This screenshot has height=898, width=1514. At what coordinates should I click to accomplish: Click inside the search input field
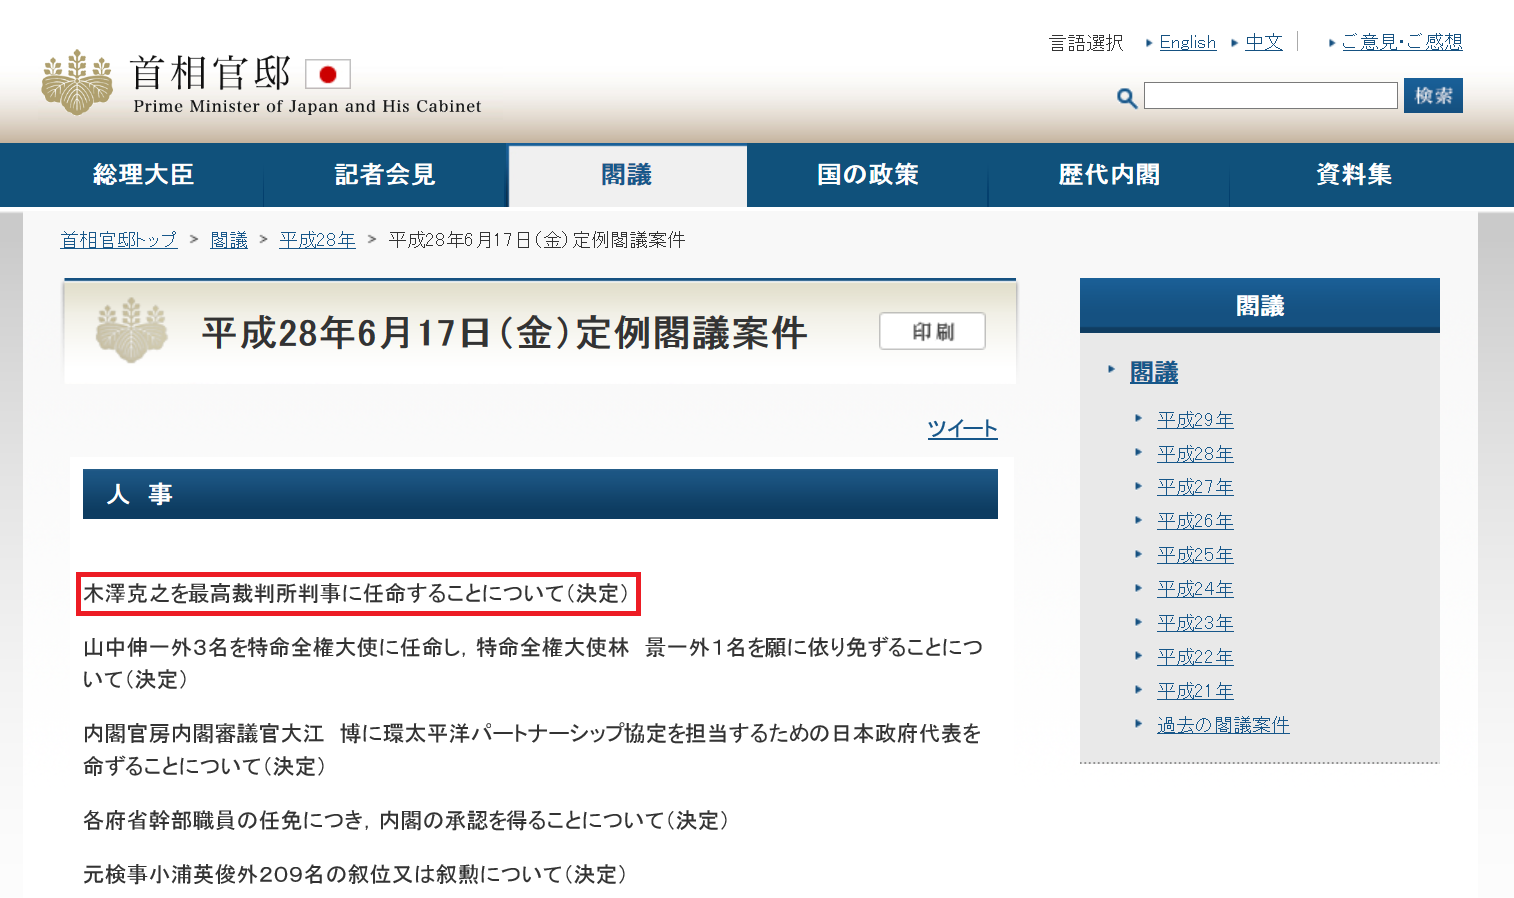[1270, 95]
